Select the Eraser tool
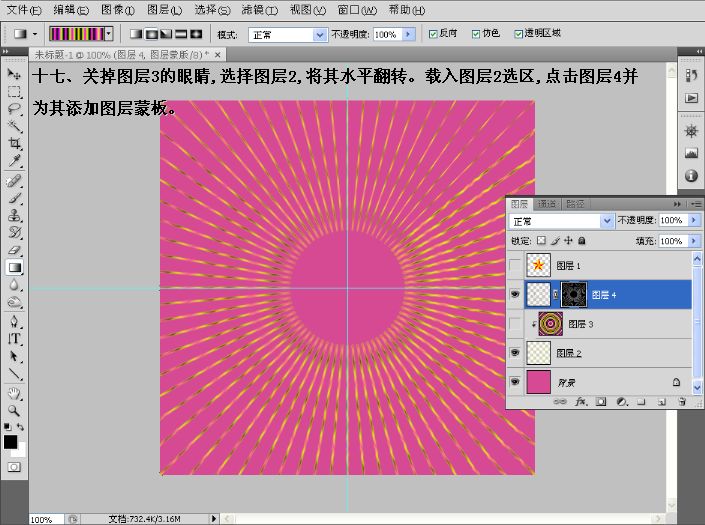Screen dimensions: 705x525 coord(14,250)
